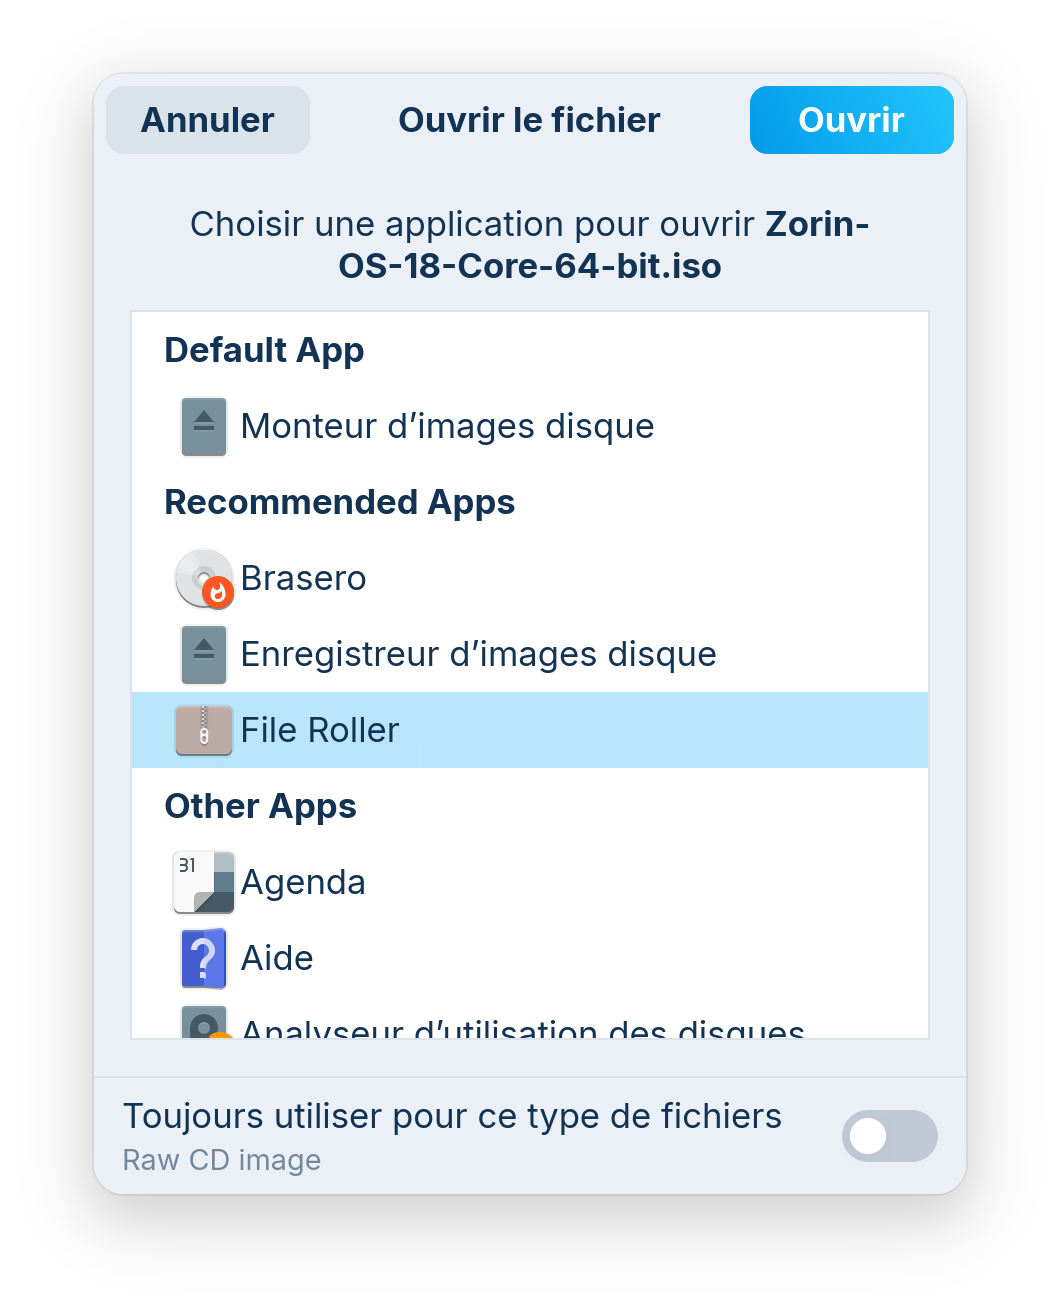Click the Other Apps section heading
Image resolution: width=1060 pixels, height=1308 pixels.
click(260, 806)
